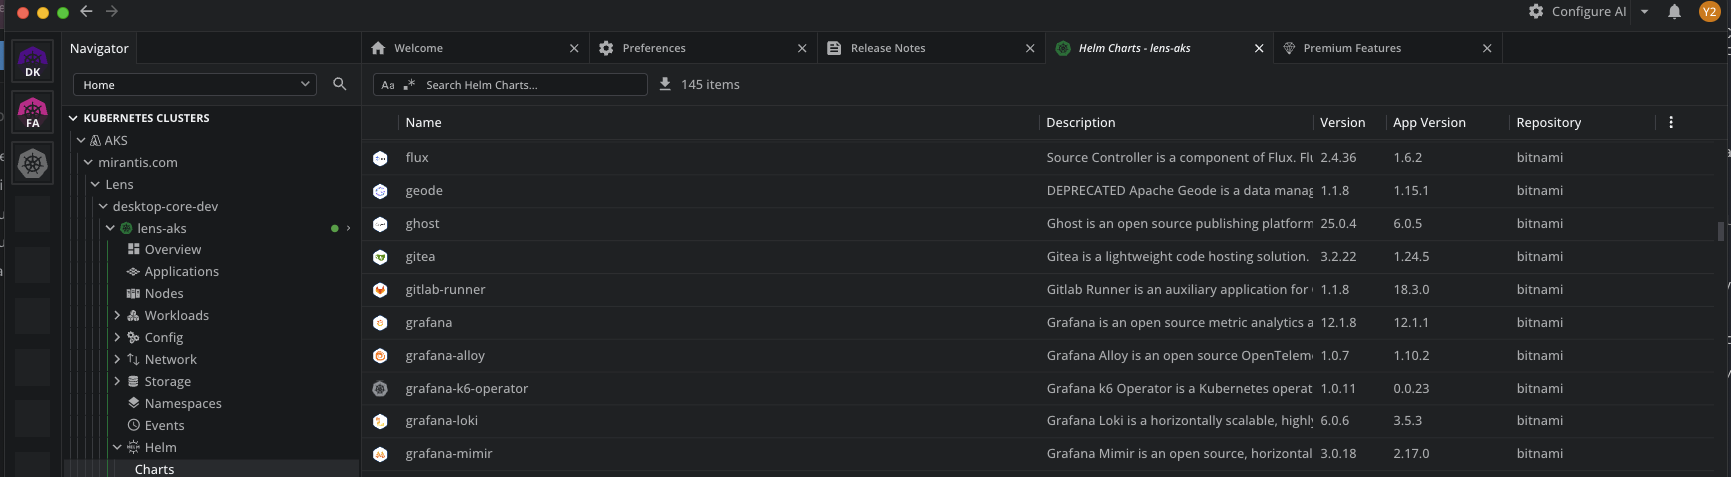The height and width of the screenshot is (477, 1731).
Task: Collapse the lens-aks cluster node
Action: click(x=110, y=228)
